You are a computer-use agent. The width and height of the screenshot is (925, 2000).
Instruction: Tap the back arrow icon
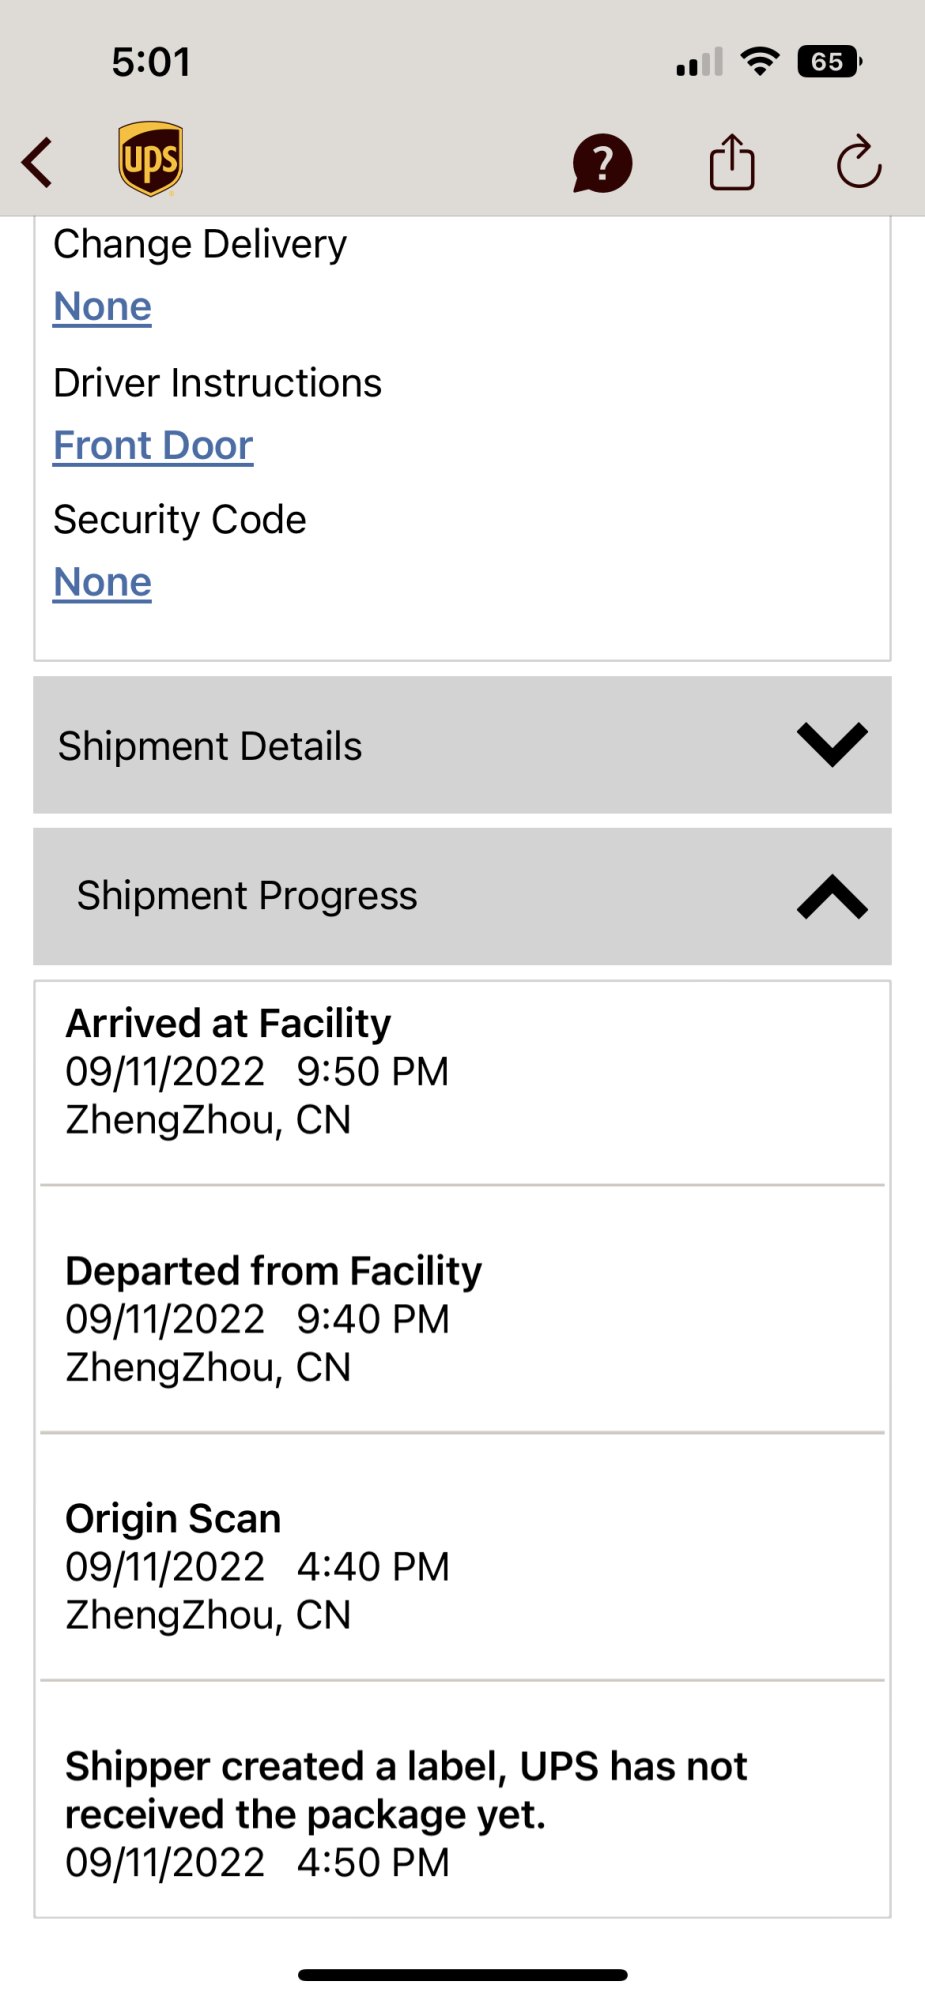tap(38, 163)
